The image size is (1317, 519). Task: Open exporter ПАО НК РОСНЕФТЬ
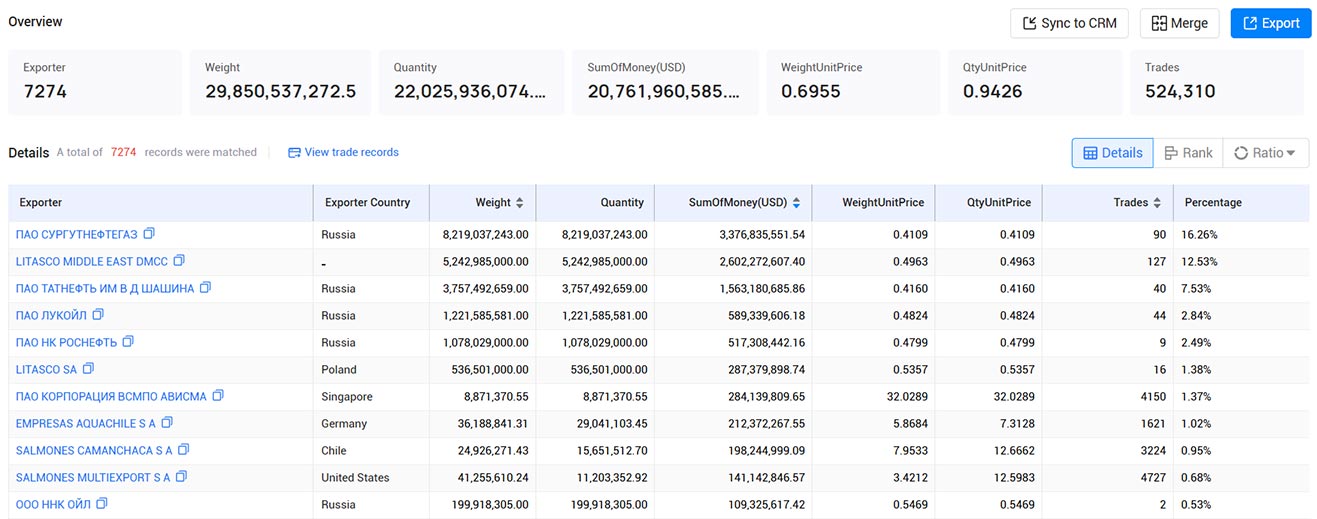coord(66,342)
